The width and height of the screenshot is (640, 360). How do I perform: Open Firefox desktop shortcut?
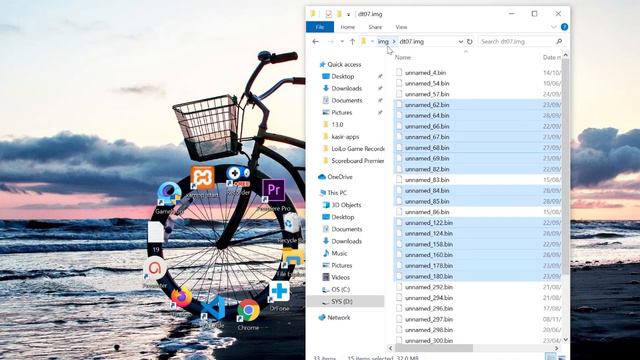click(x=181, y=301)
